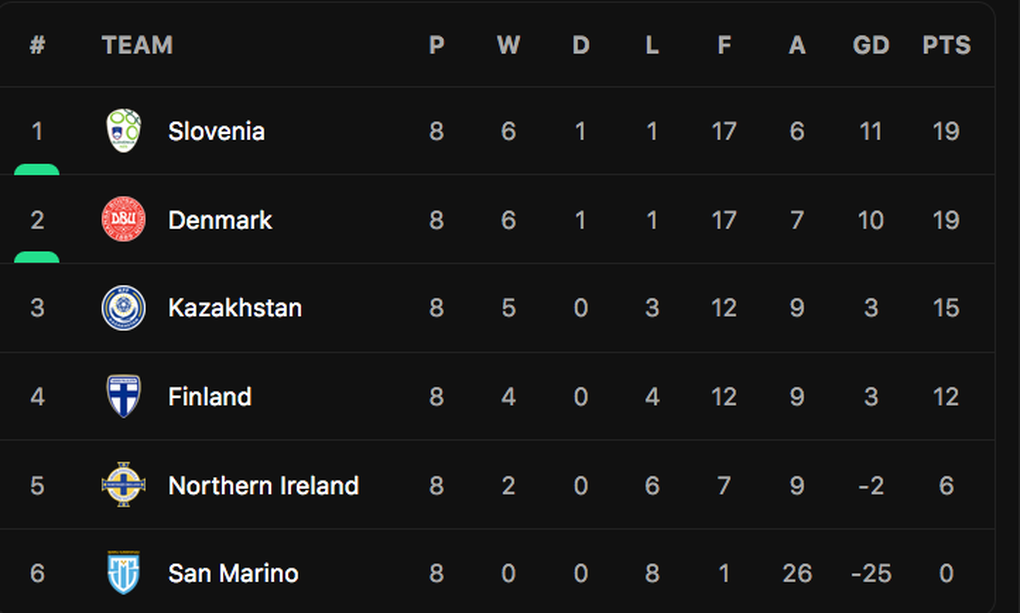Click the Denmark DBU red crest

(x=124, y=219)
